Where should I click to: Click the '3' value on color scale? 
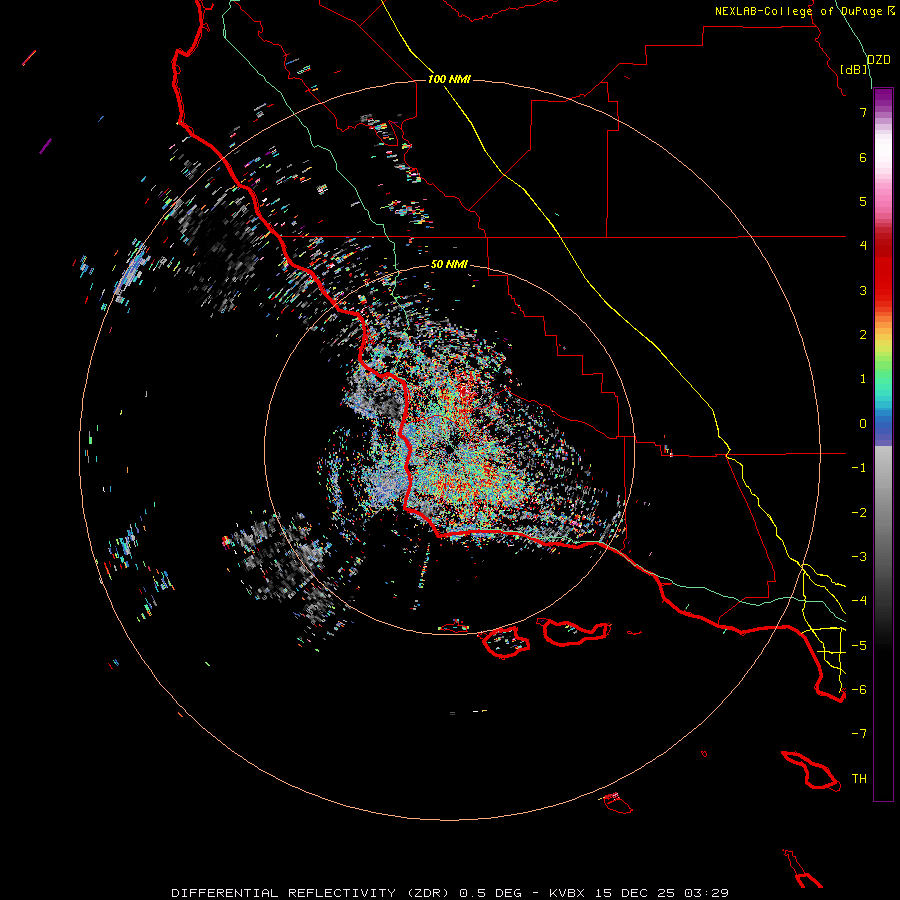[x=863, y=290]
